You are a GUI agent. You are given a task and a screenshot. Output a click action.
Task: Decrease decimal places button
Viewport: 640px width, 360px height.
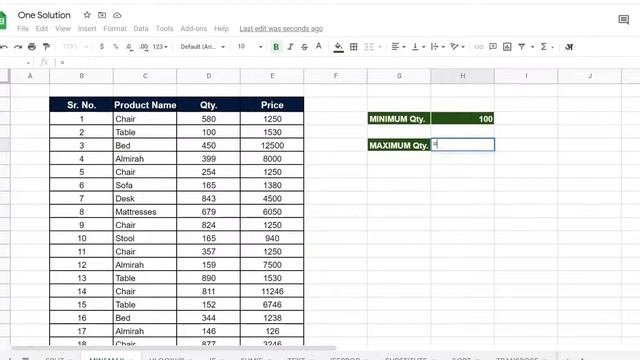pyautogui.click(x=129, y=47)
